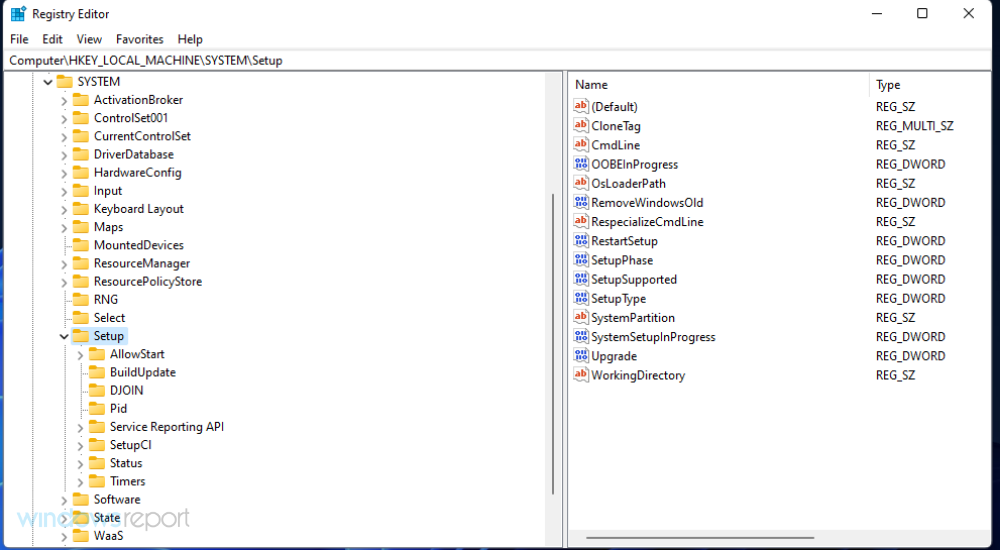The image size is (1000, 550).
Task: Expand the DriverDatabase key
Action: (x=64, y=154)
